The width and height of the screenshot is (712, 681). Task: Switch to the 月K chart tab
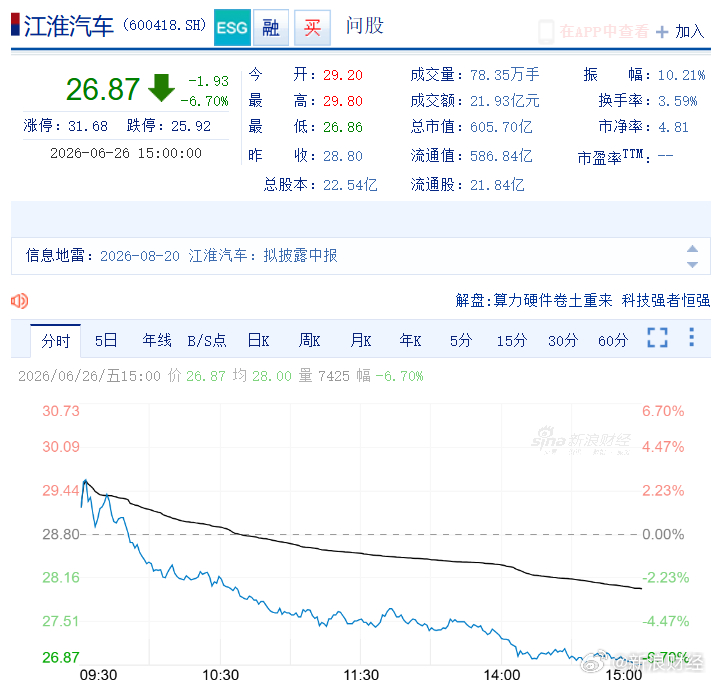click(x=361, y=340)
